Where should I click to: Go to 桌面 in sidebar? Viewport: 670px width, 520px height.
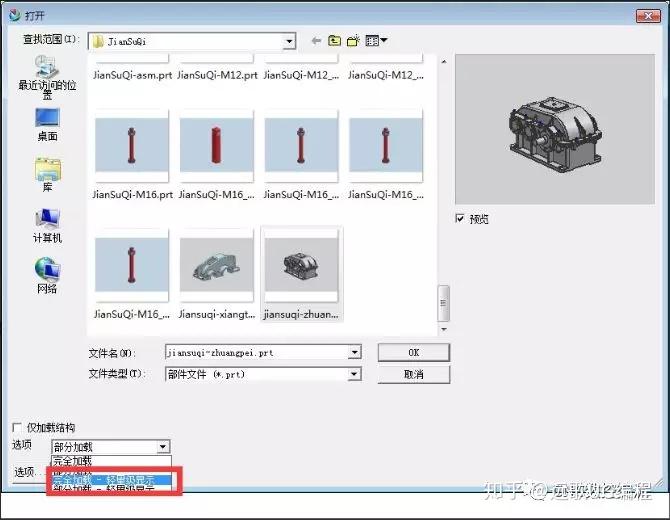point(47,125)
